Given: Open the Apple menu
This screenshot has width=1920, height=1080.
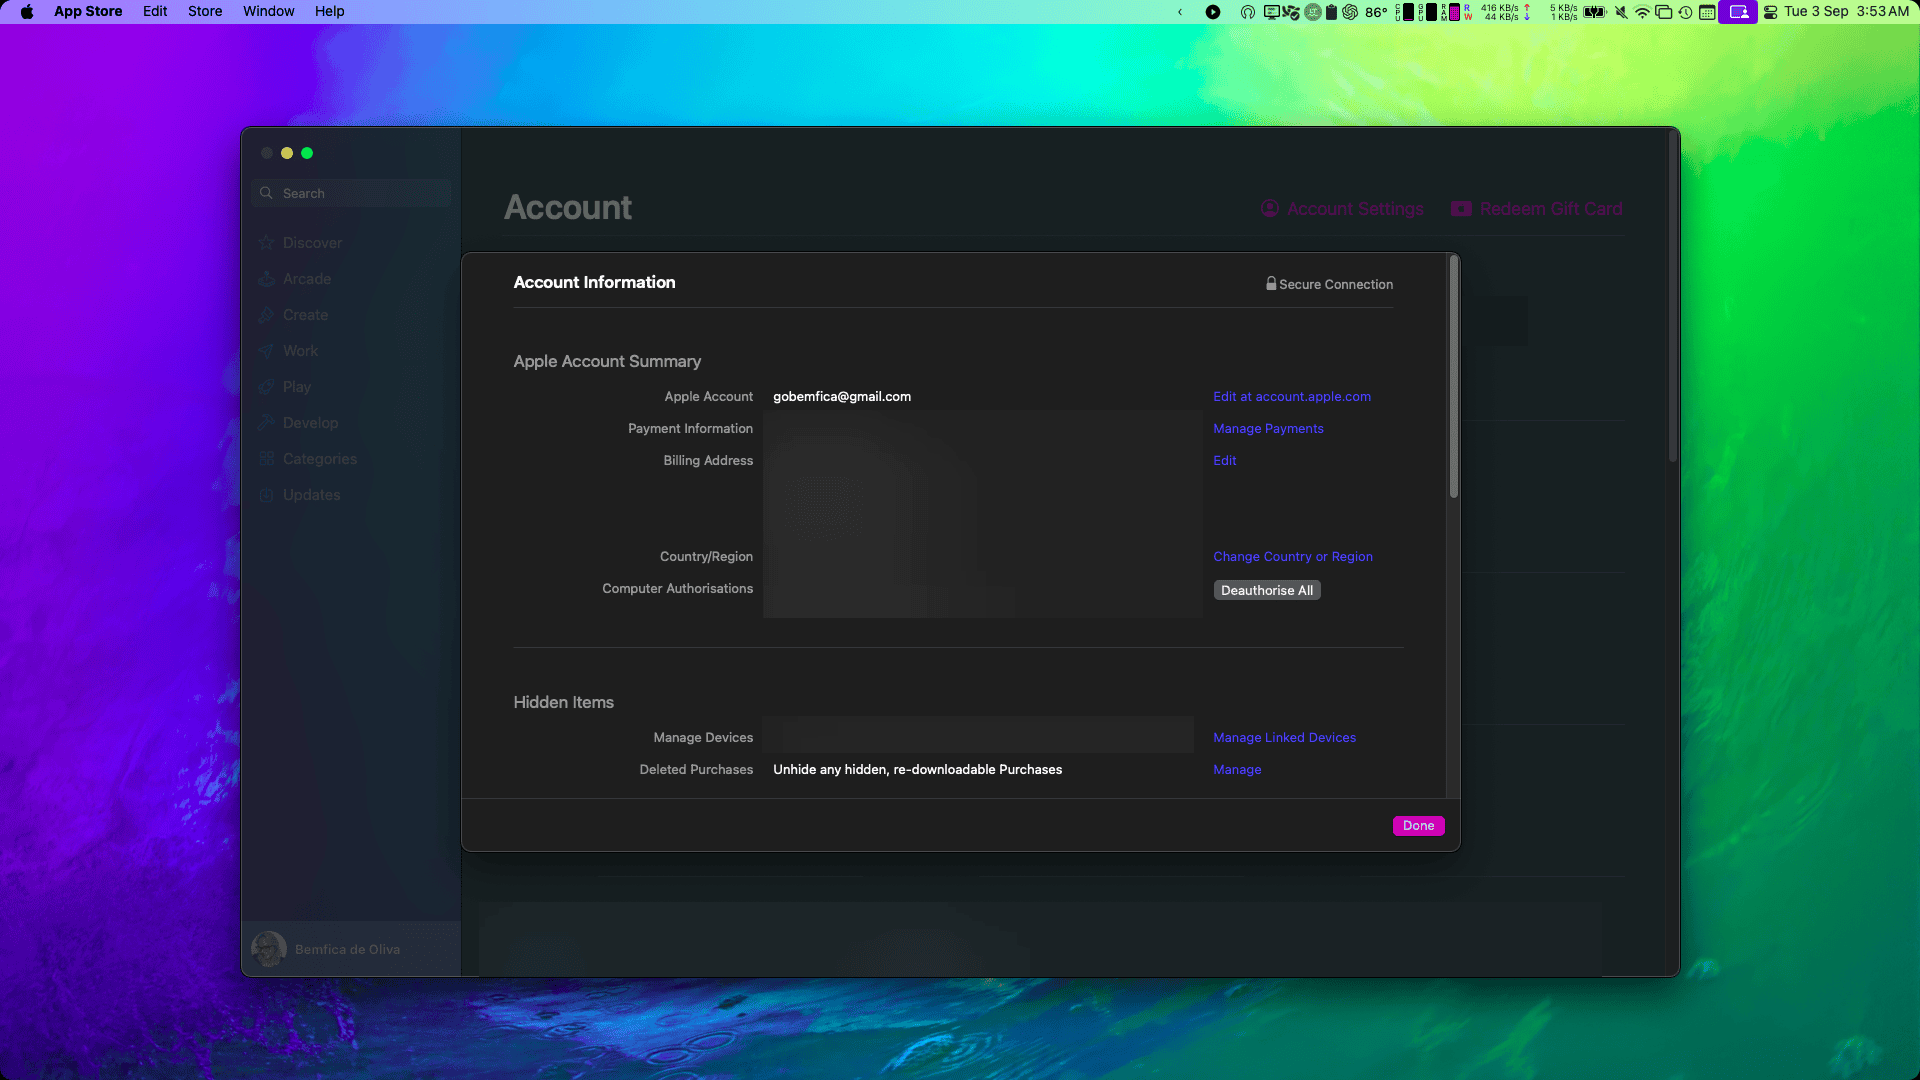Looking at the screenshot, I should click(x=27, y=11).
